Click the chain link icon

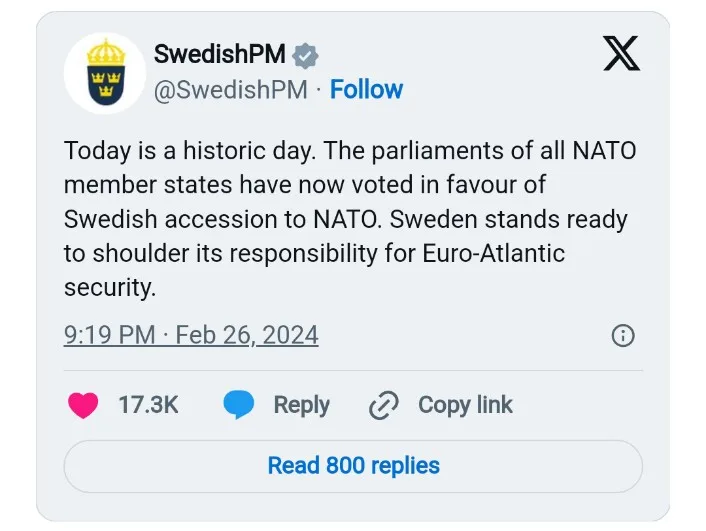384,405
